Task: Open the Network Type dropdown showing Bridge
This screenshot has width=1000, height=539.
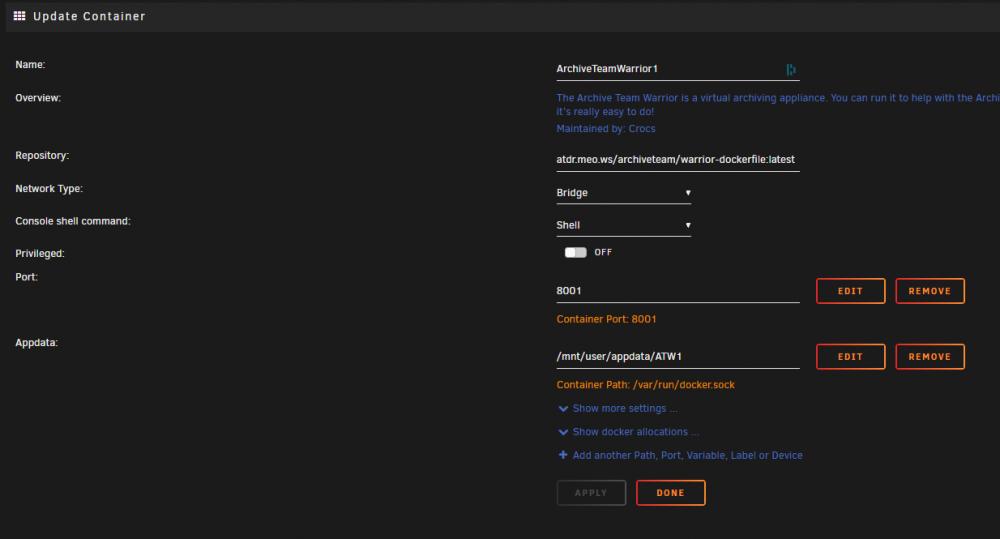Action: click(x=624, y=193)
